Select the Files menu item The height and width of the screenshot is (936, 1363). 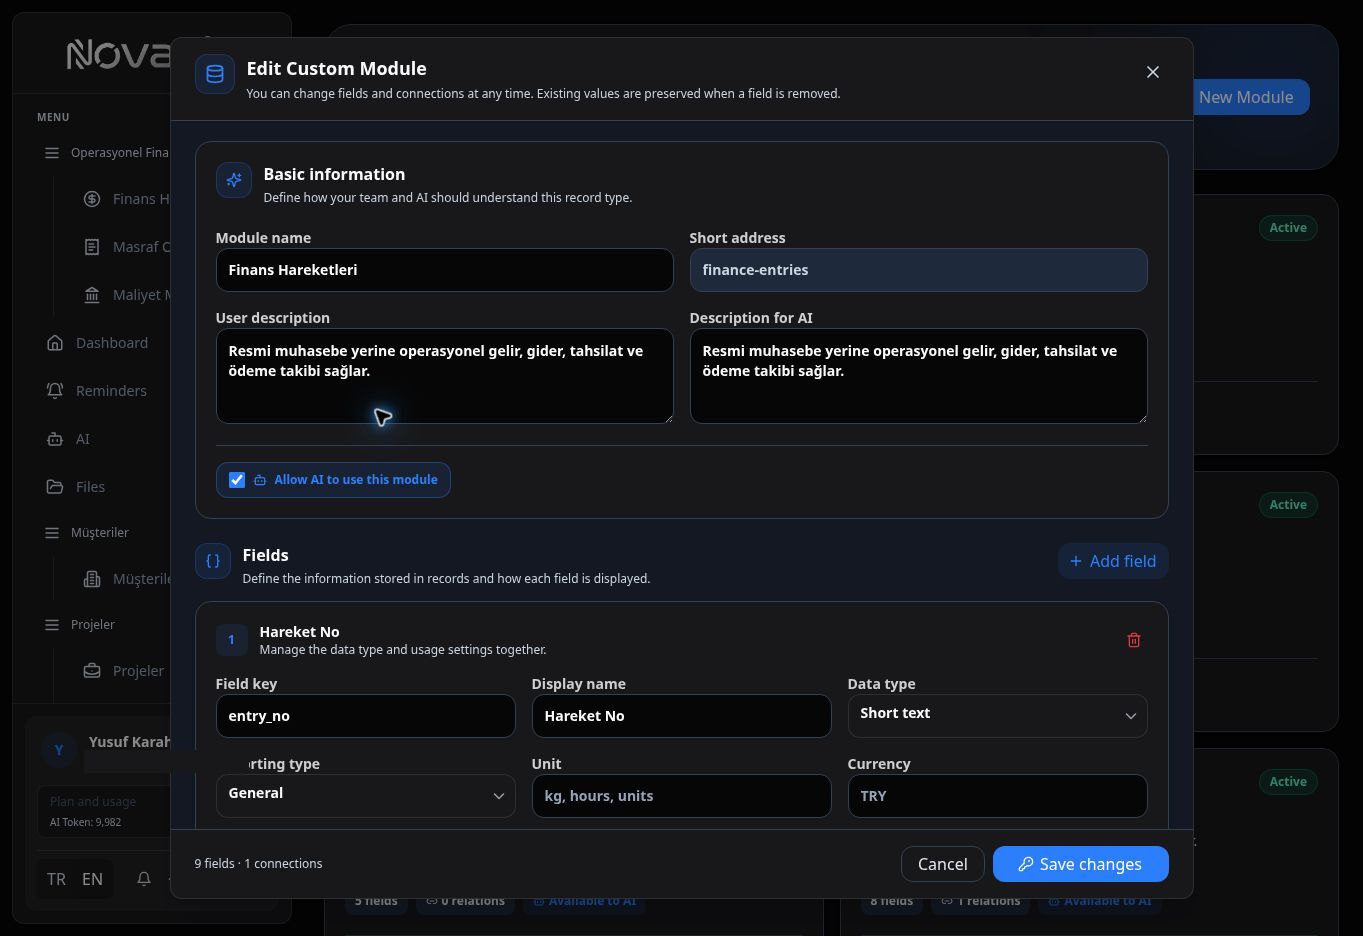coord(90,487)
